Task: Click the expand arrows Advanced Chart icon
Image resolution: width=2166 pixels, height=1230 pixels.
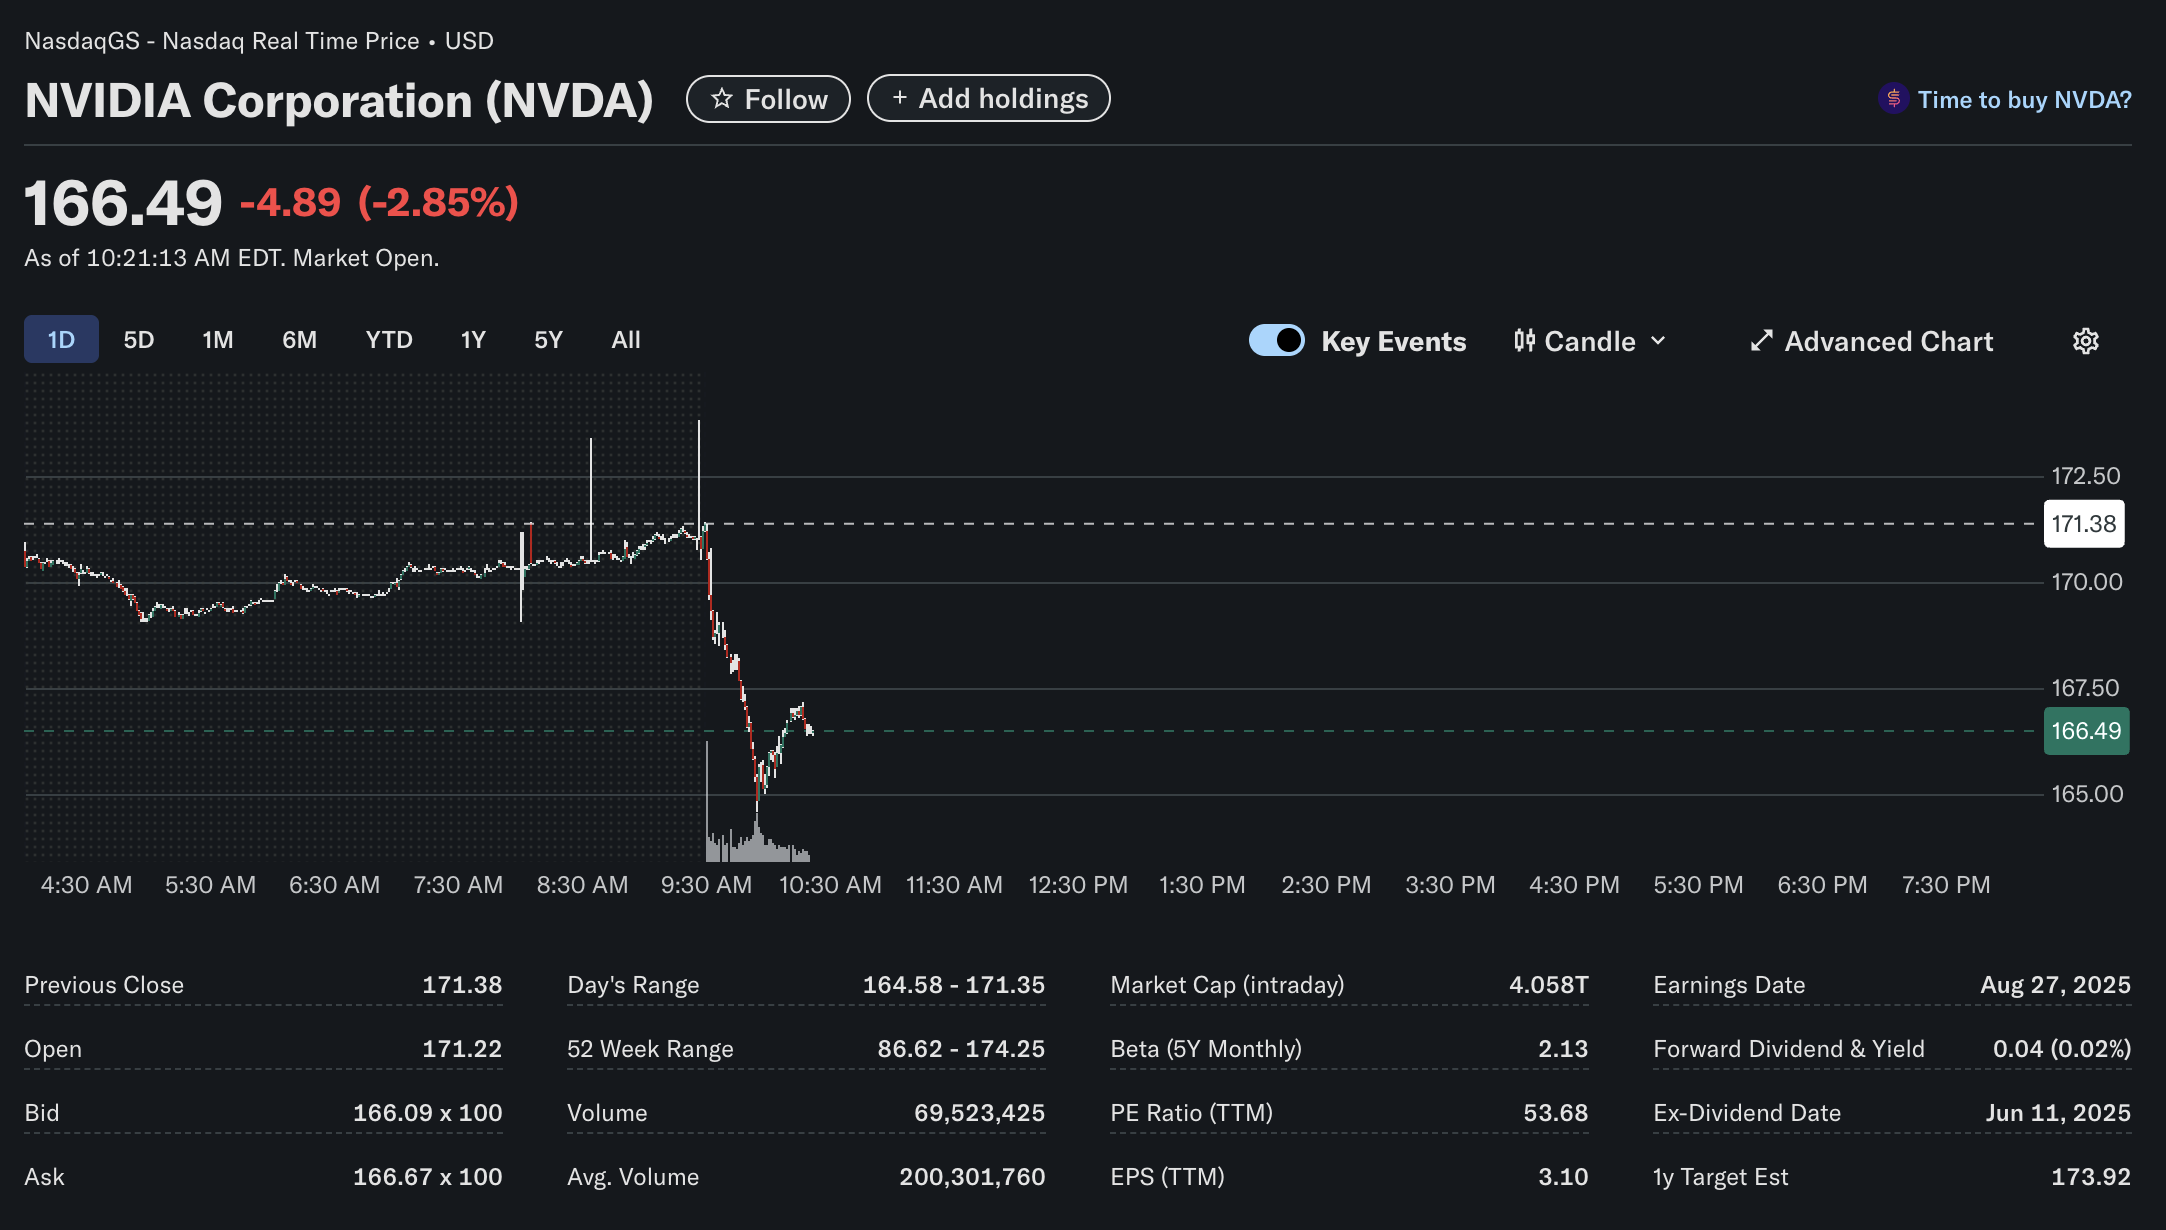Action: (1762, 341)
